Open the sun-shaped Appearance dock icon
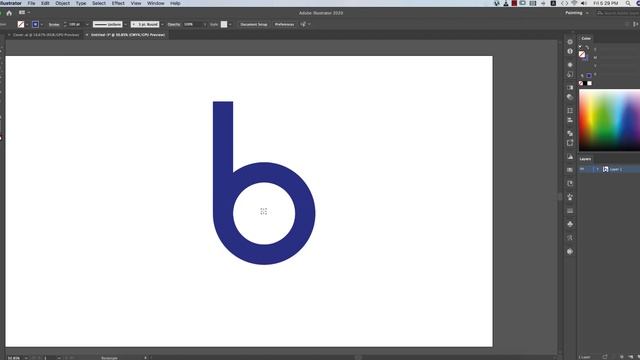Viewport: 640px width, 360px height. (570, 65)
